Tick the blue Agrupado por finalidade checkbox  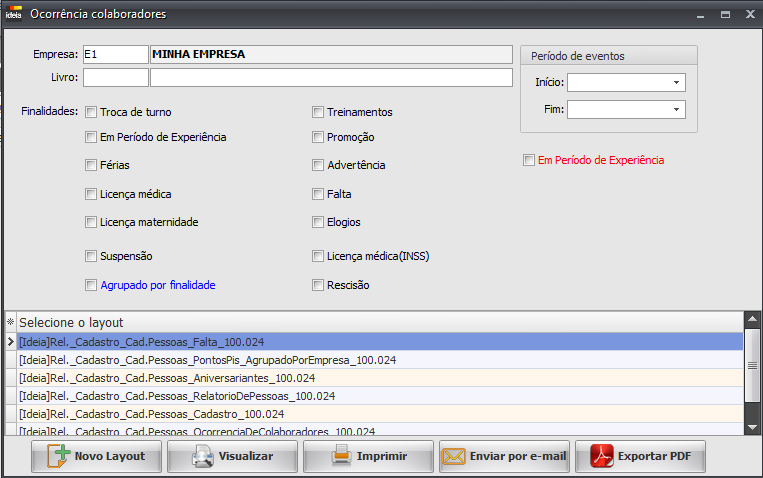(91, 285)
